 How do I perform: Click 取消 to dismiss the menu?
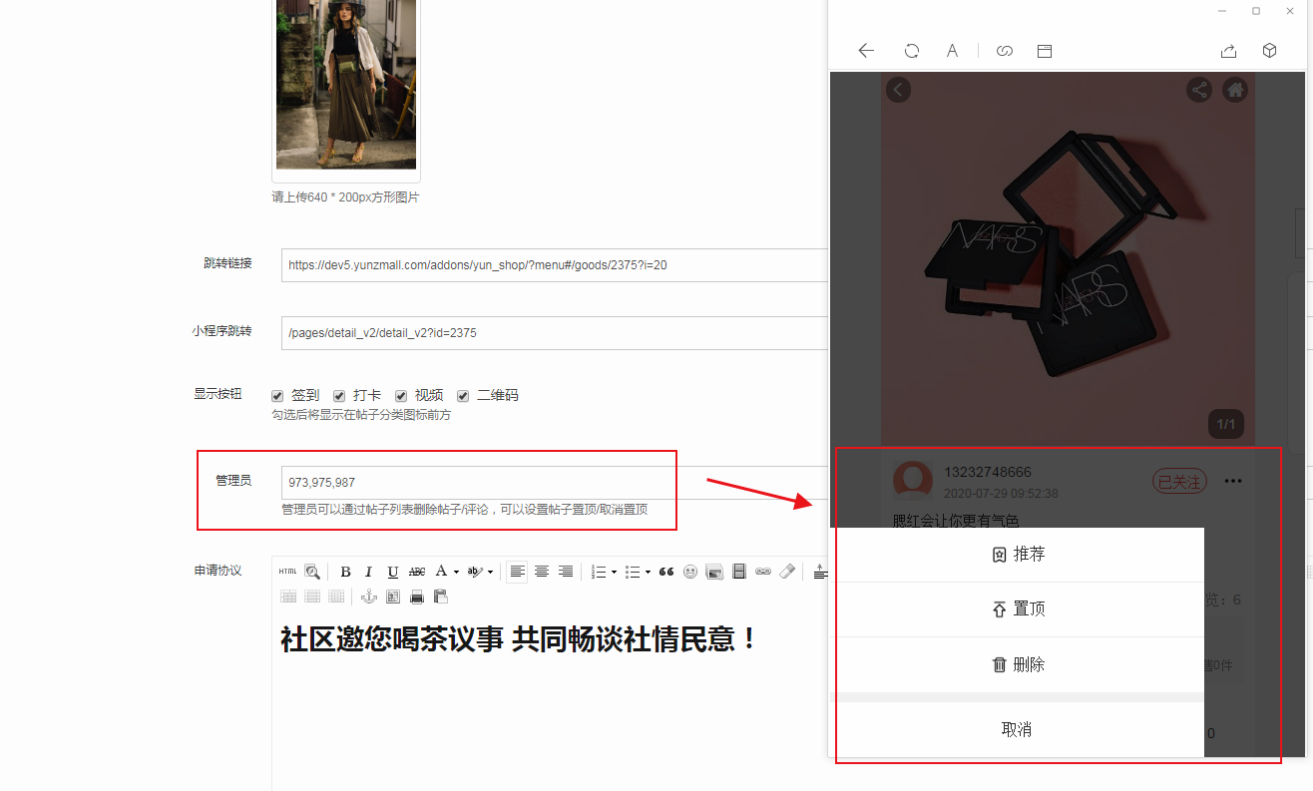[1017, 730]
